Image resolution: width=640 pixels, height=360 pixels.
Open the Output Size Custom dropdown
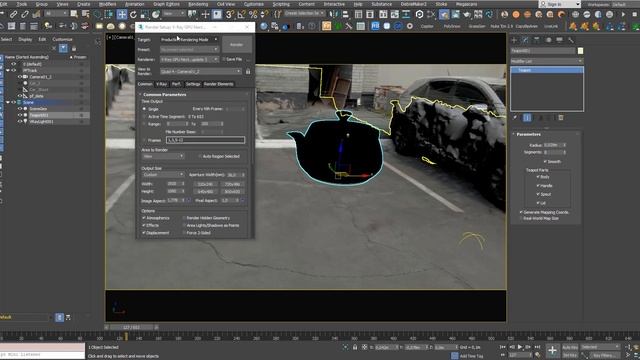pyautogui.click(x=163, y=175)
